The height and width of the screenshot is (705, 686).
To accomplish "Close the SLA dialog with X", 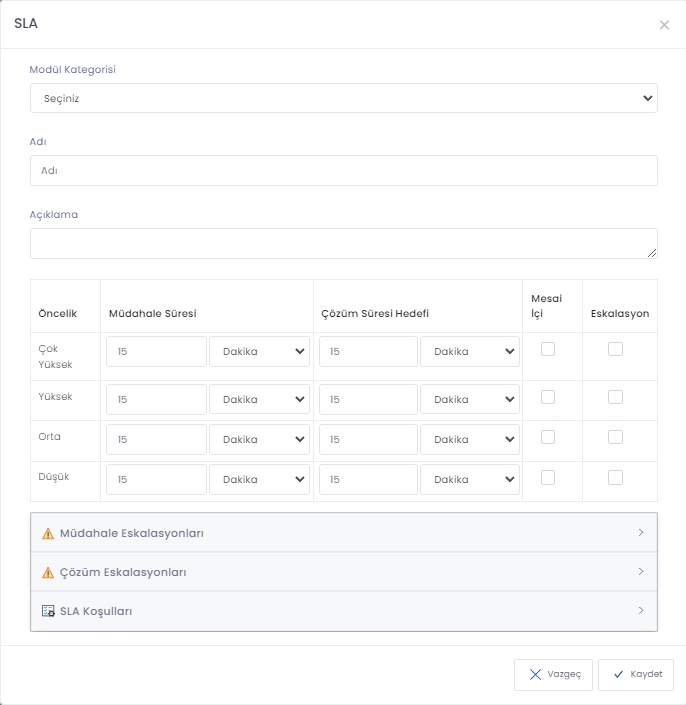I will click(664, 25).
